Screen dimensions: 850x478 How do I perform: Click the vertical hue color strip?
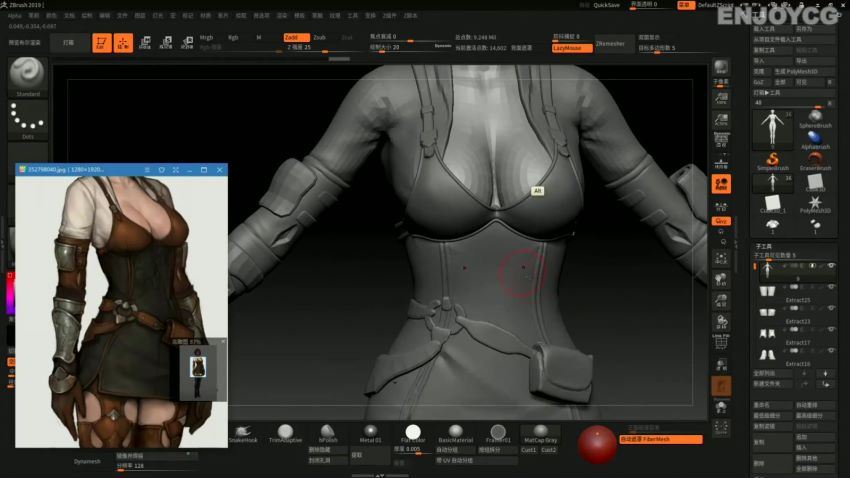point(10,293)
